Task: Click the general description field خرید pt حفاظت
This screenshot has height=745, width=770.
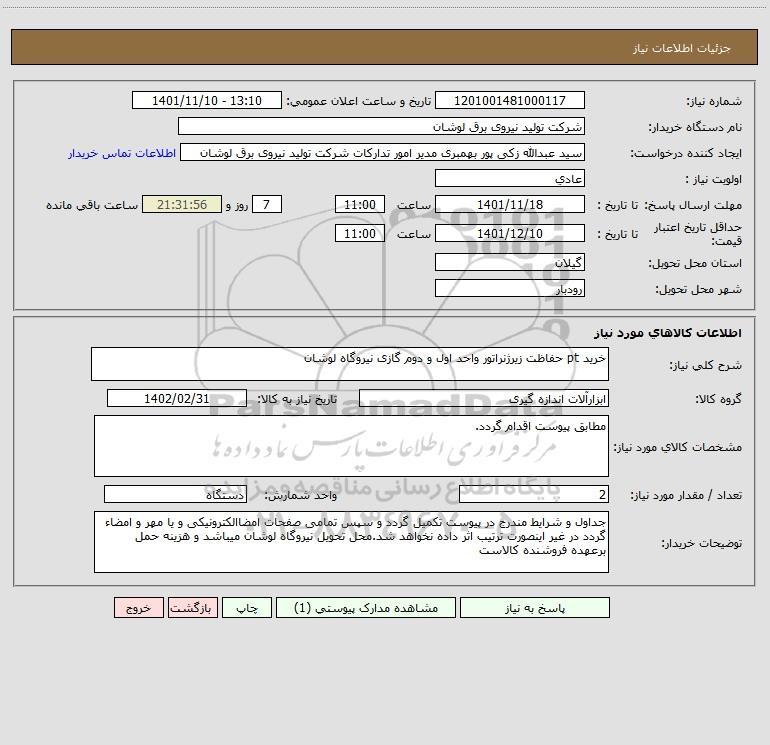Action: (x=350, y=364)
